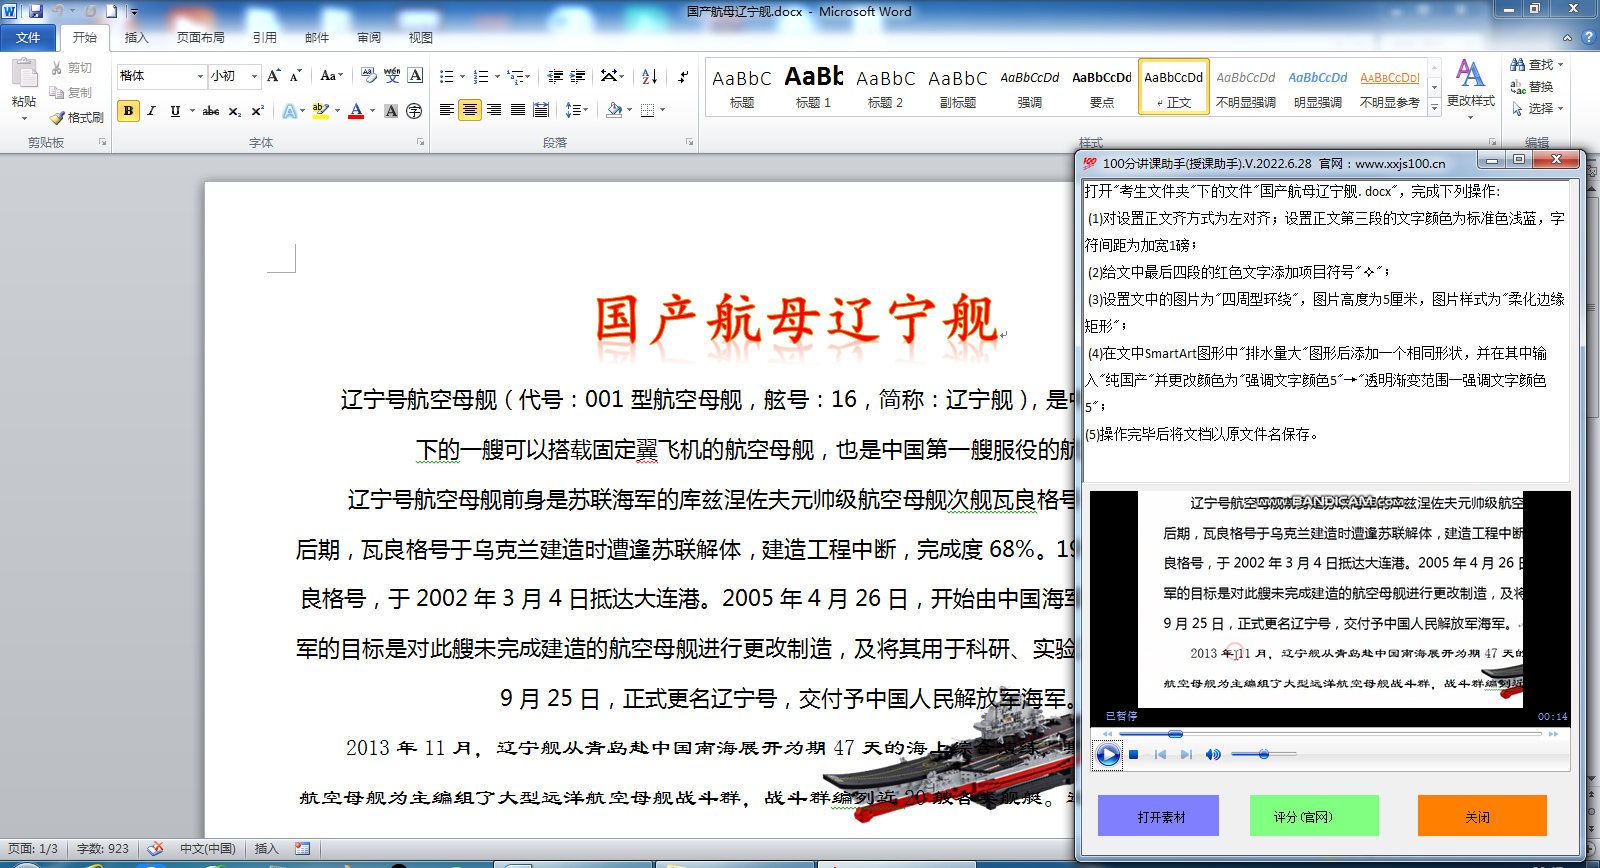Image resolution: width=1600 pixels, height=868 pixels.
Task: Click the video player volume slider
Action: (x=1264, y=754)
